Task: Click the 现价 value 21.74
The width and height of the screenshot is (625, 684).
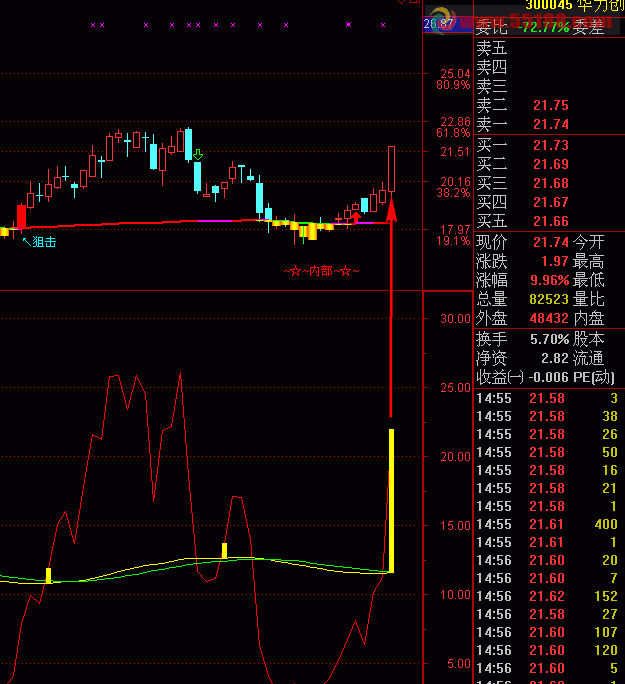Action: [x=551, y=242]
